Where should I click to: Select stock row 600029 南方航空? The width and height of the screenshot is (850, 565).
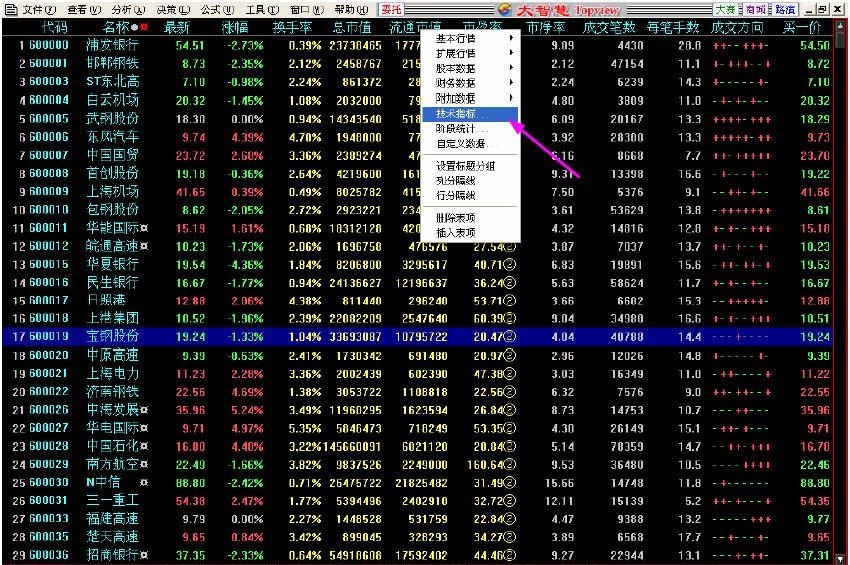419,465
